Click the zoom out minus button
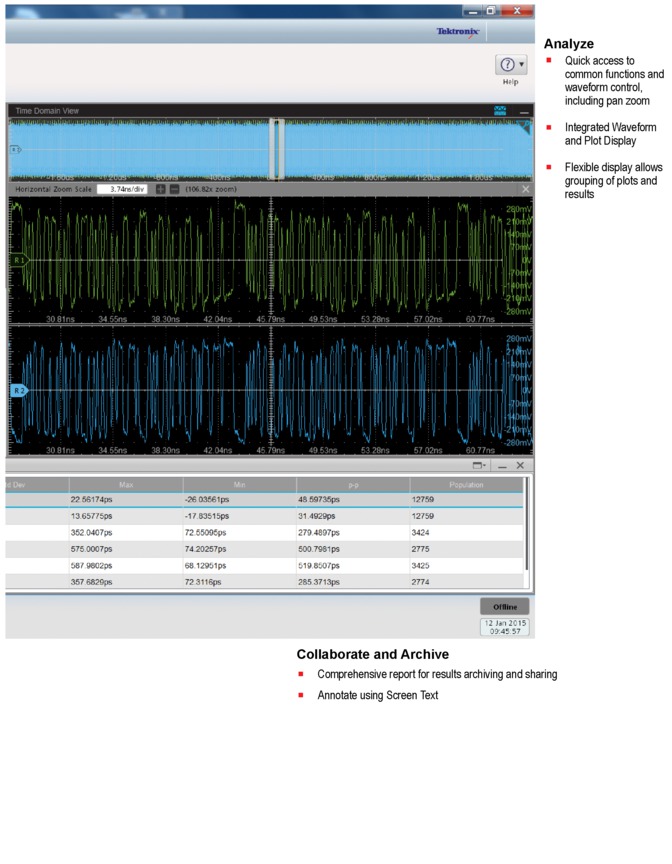The height and width of the screenshot is (864, 672). click(x=174, y=188)
